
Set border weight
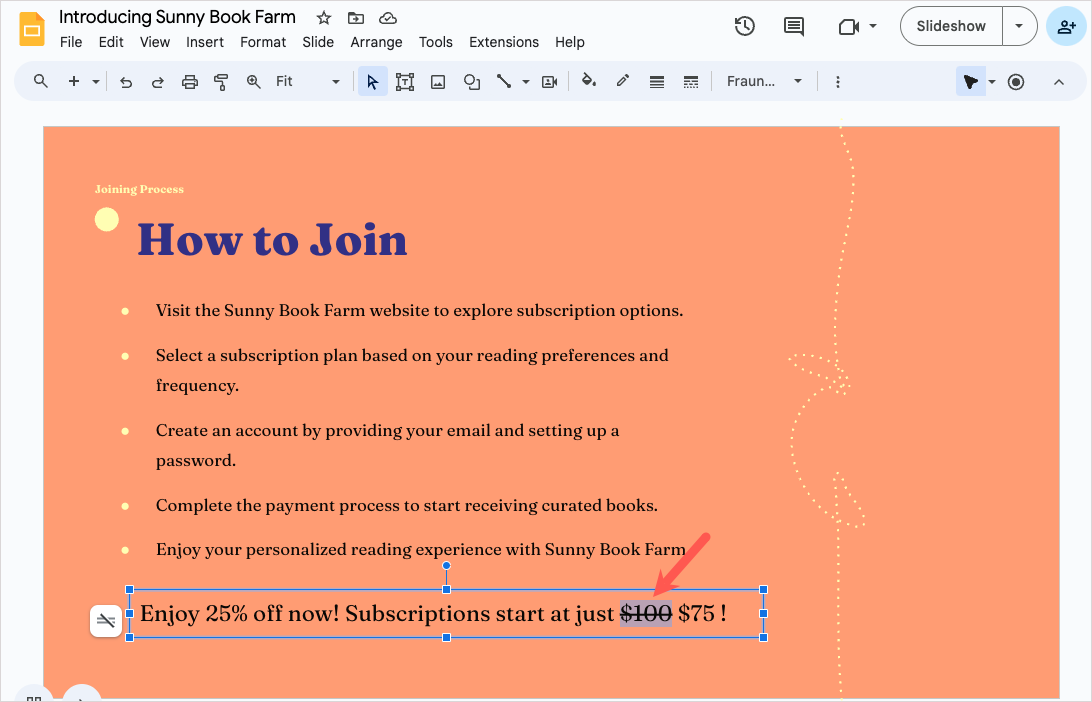click(657, 82)
